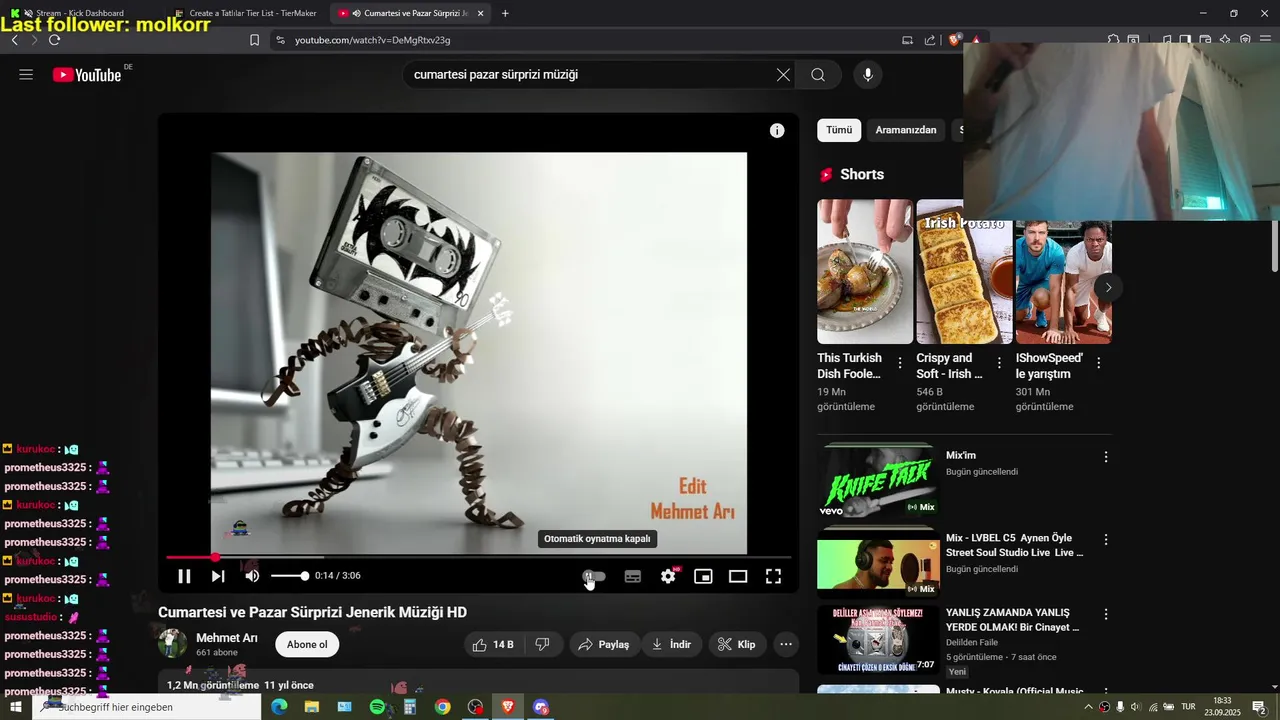Image resolution: width=1280 pixels, height=720 pixels.
Task: Open YANLIŞ ZAMANDA YANLIŞ YERDE video title
Action: tap(1012, 620)
